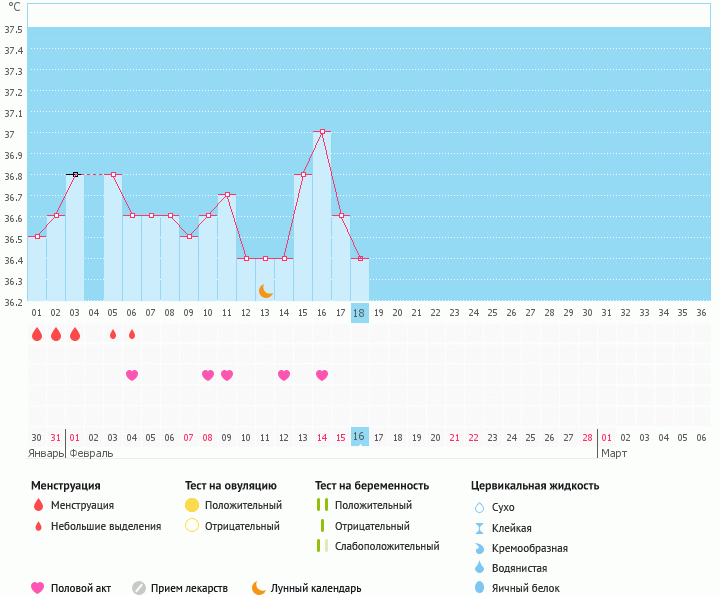
Task: Select the Сухо cervical fluid icon
Action: tap(479, 507)
